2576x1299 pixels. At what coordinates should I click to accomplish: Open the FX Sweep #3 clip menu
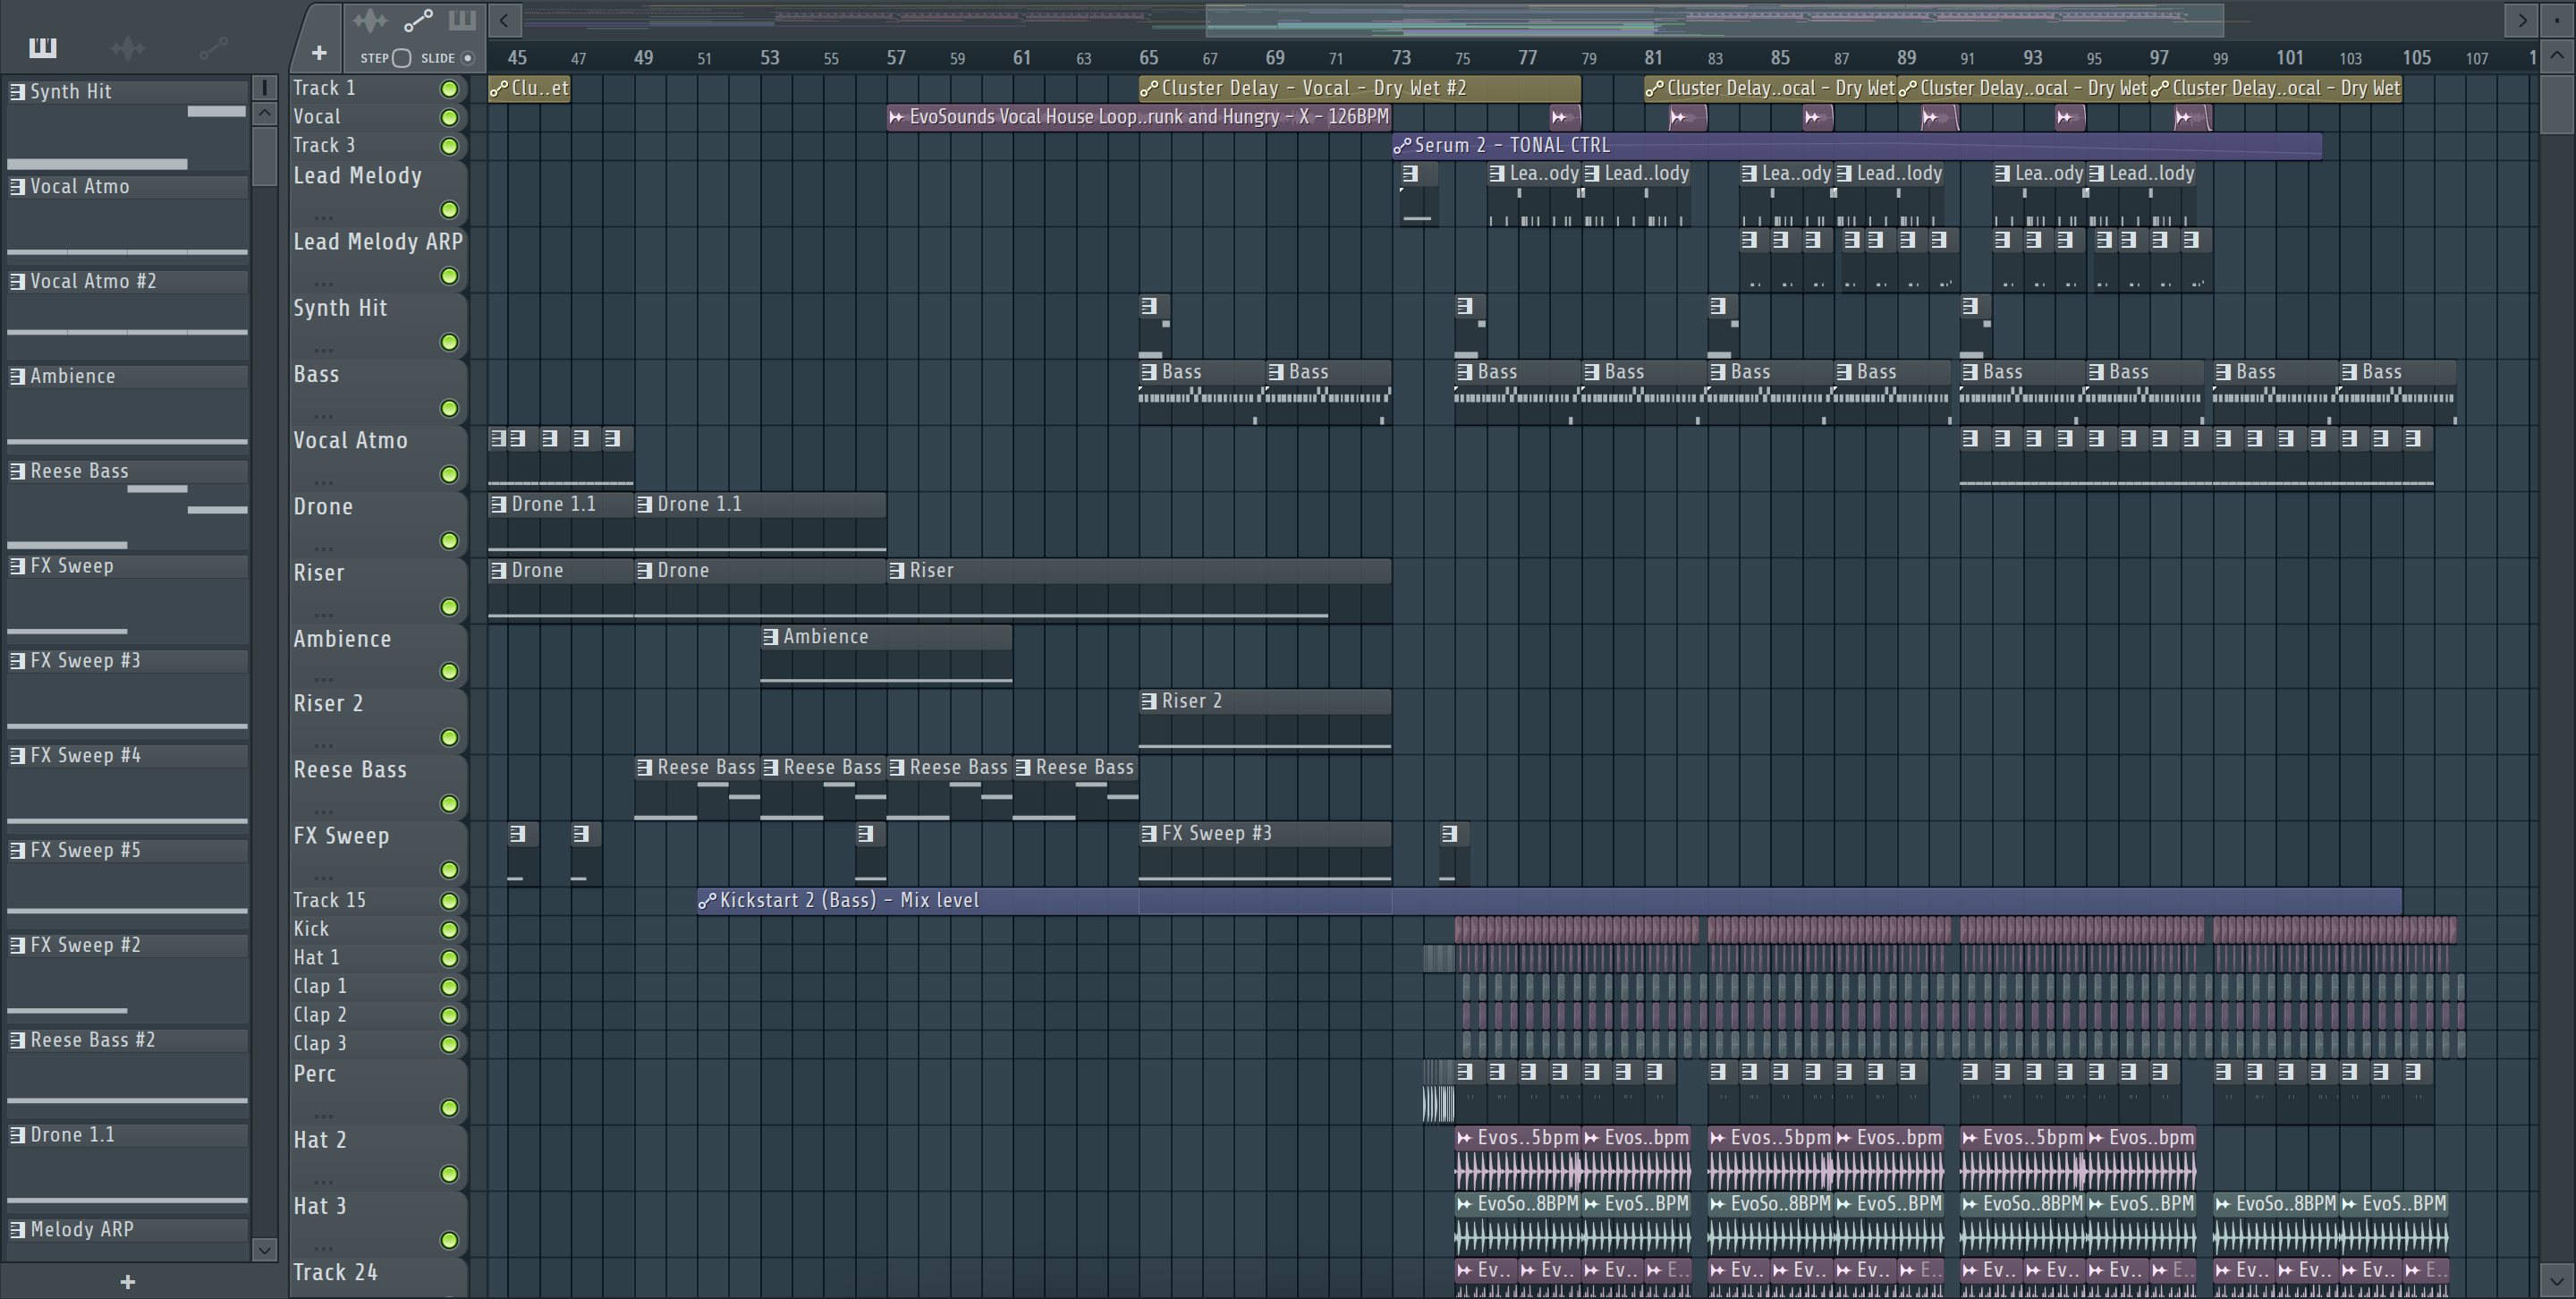coord(1149,833)
